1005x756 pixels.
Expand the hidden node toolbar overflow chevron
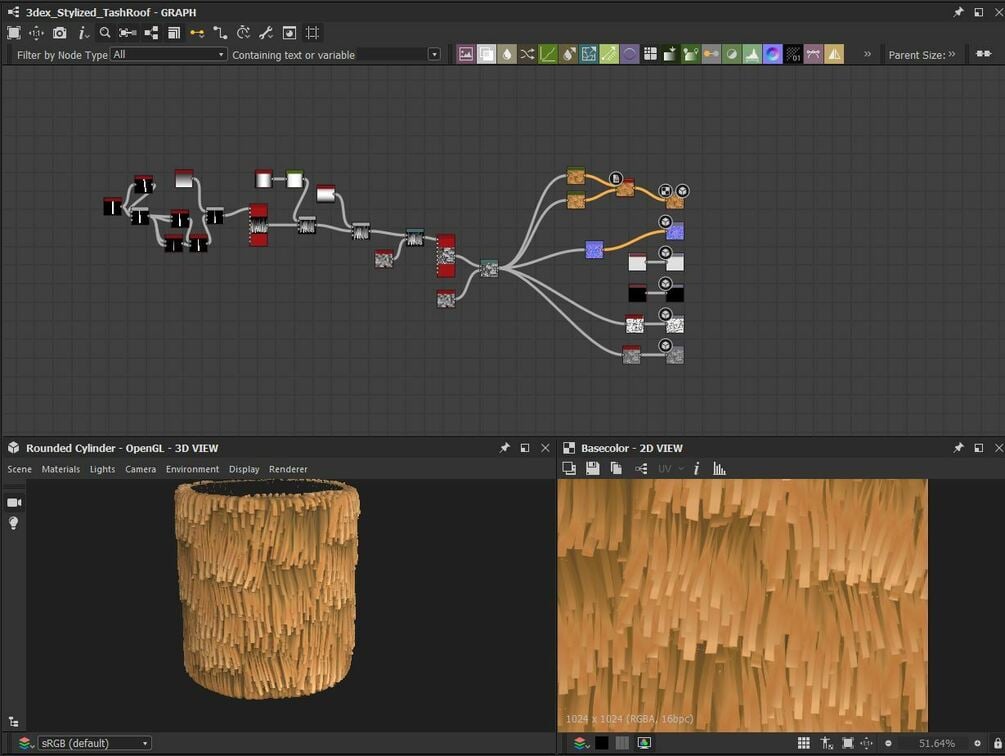[x=867, y=54]
